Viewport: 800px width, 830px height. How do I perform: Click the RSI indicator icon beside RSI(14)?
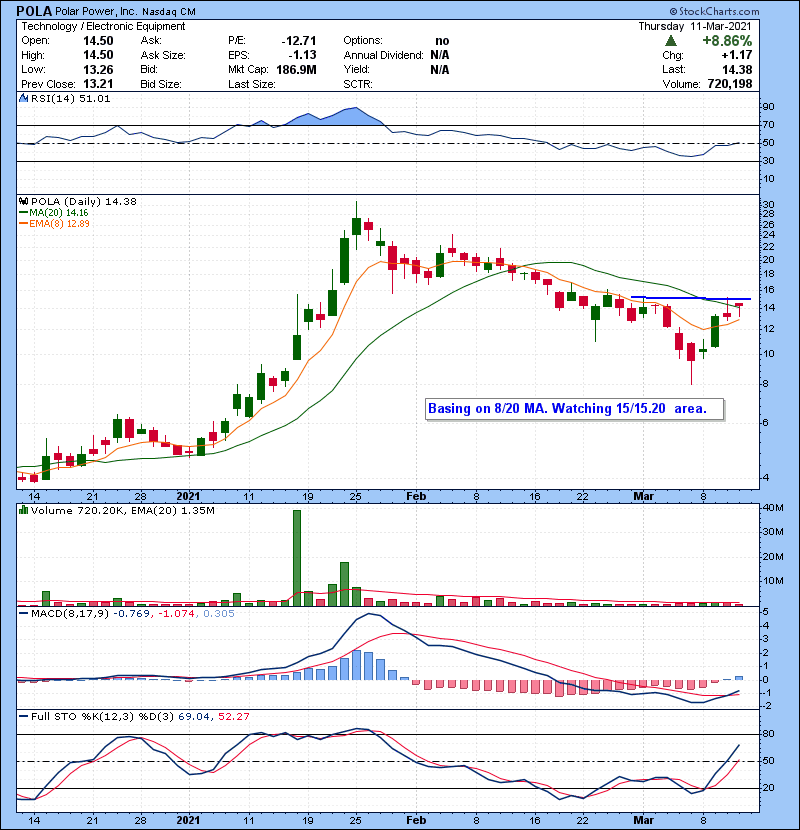pyautogui.click(x=23, y=98)
